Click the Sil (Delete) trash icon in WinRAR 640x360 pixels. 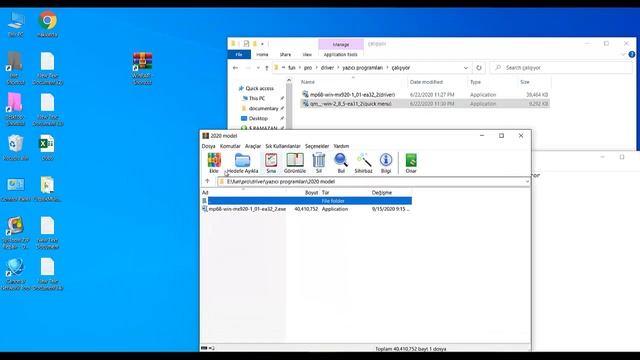[319, 163]
